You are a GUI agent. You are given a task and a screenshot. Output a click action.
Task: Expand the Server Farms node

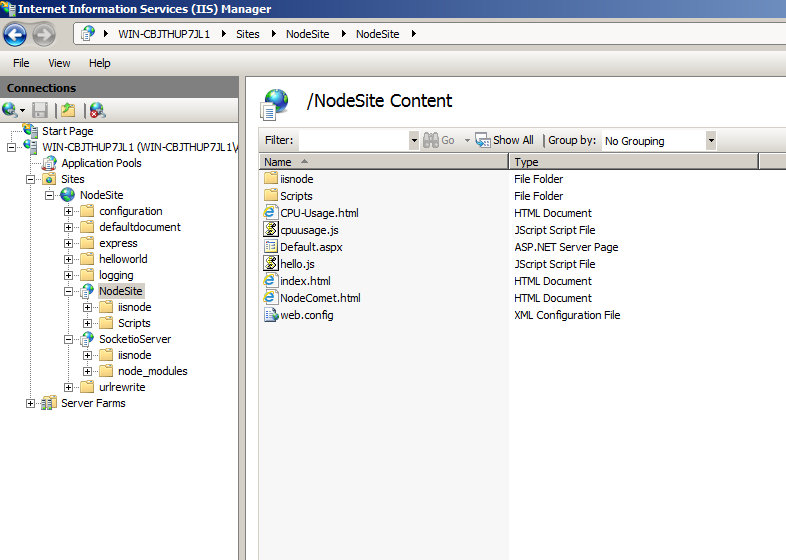pyautogui.click(x=31, y=403)
